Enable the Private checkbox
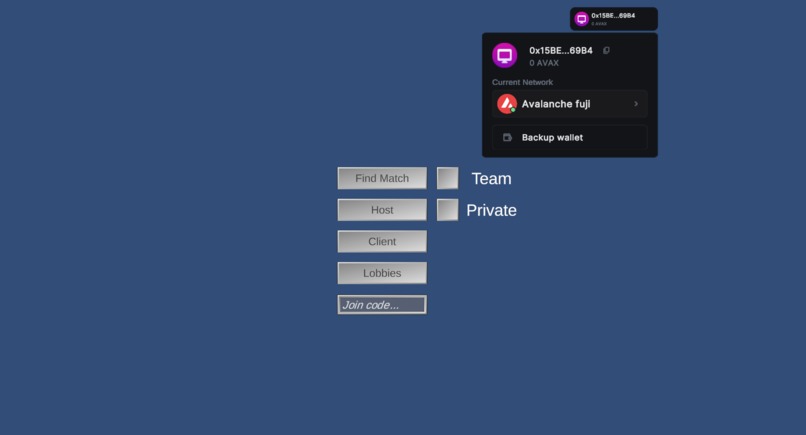 coord(448,210)
